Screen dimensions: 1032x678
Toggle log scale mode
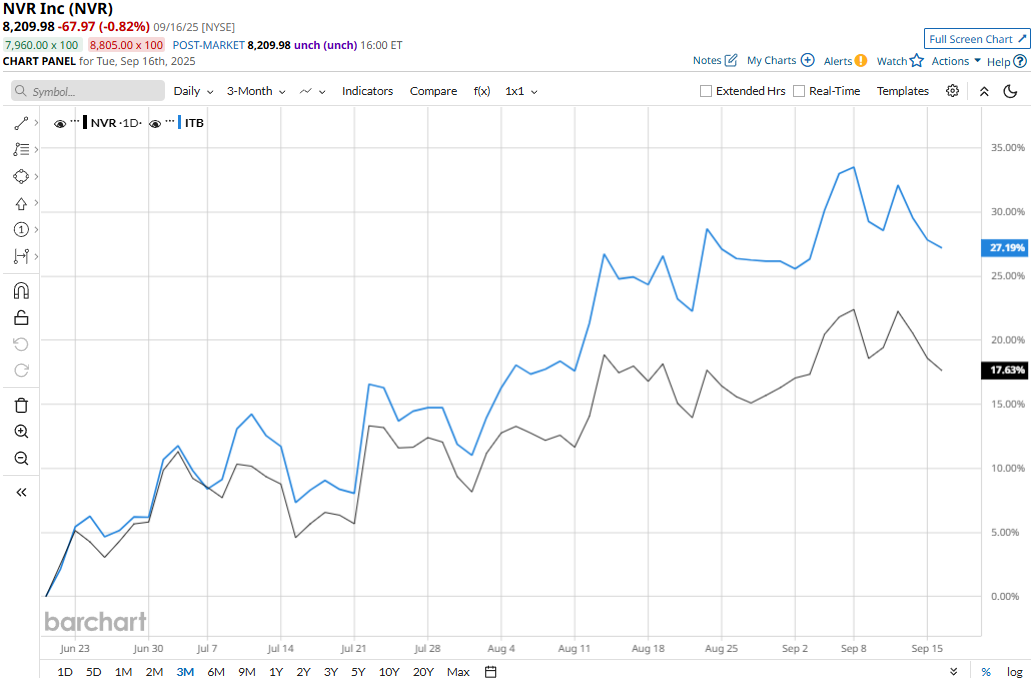click(1014, 671)
